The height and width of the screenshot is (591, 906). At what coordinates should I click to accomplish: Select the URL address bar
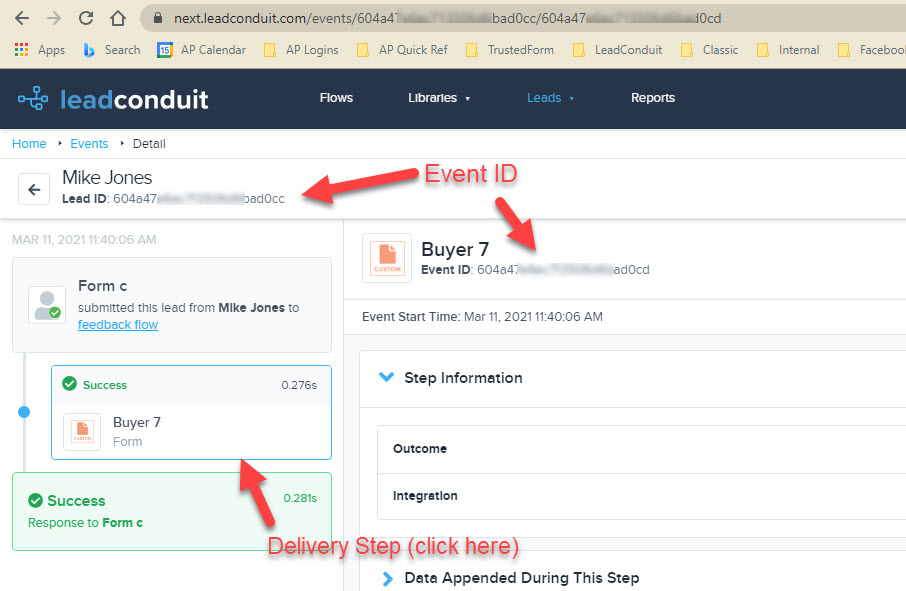pos(523,18)
